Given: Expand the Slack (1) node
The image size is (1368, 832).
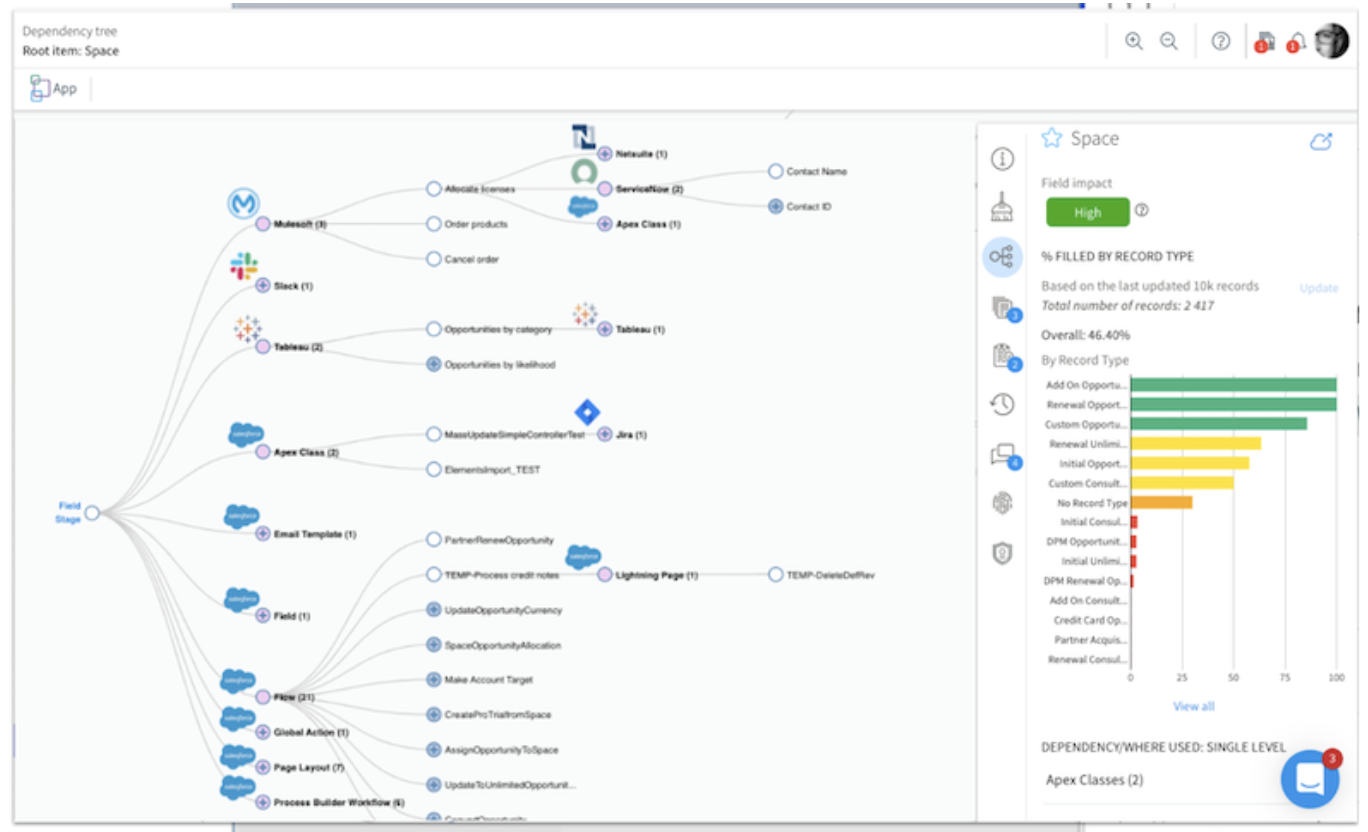Looking at the screenshot, I should (263, 285).
